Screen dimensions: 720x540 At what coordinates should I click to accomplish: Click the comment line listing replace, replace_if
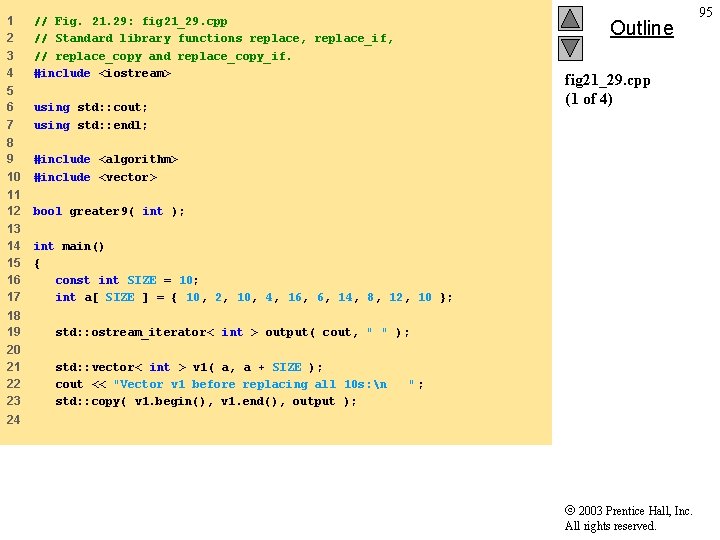pos(214,39)
